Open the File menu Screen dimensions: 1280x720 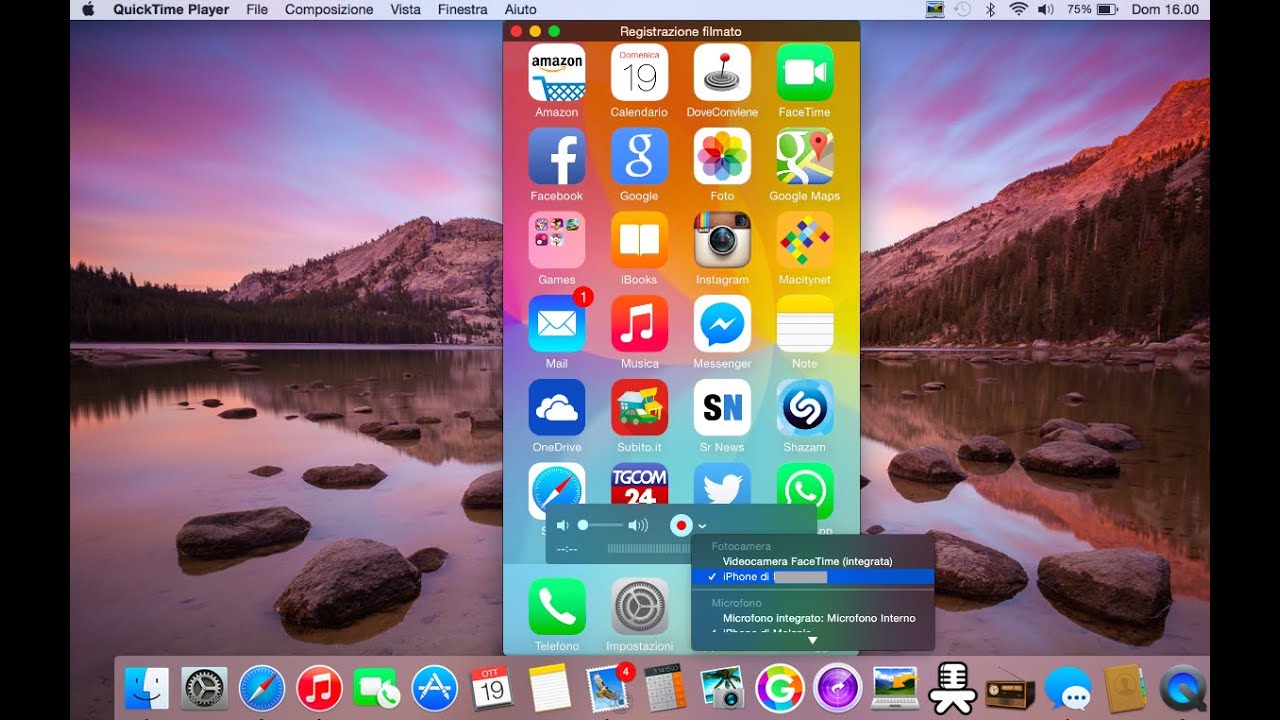[x=257, y=9]
